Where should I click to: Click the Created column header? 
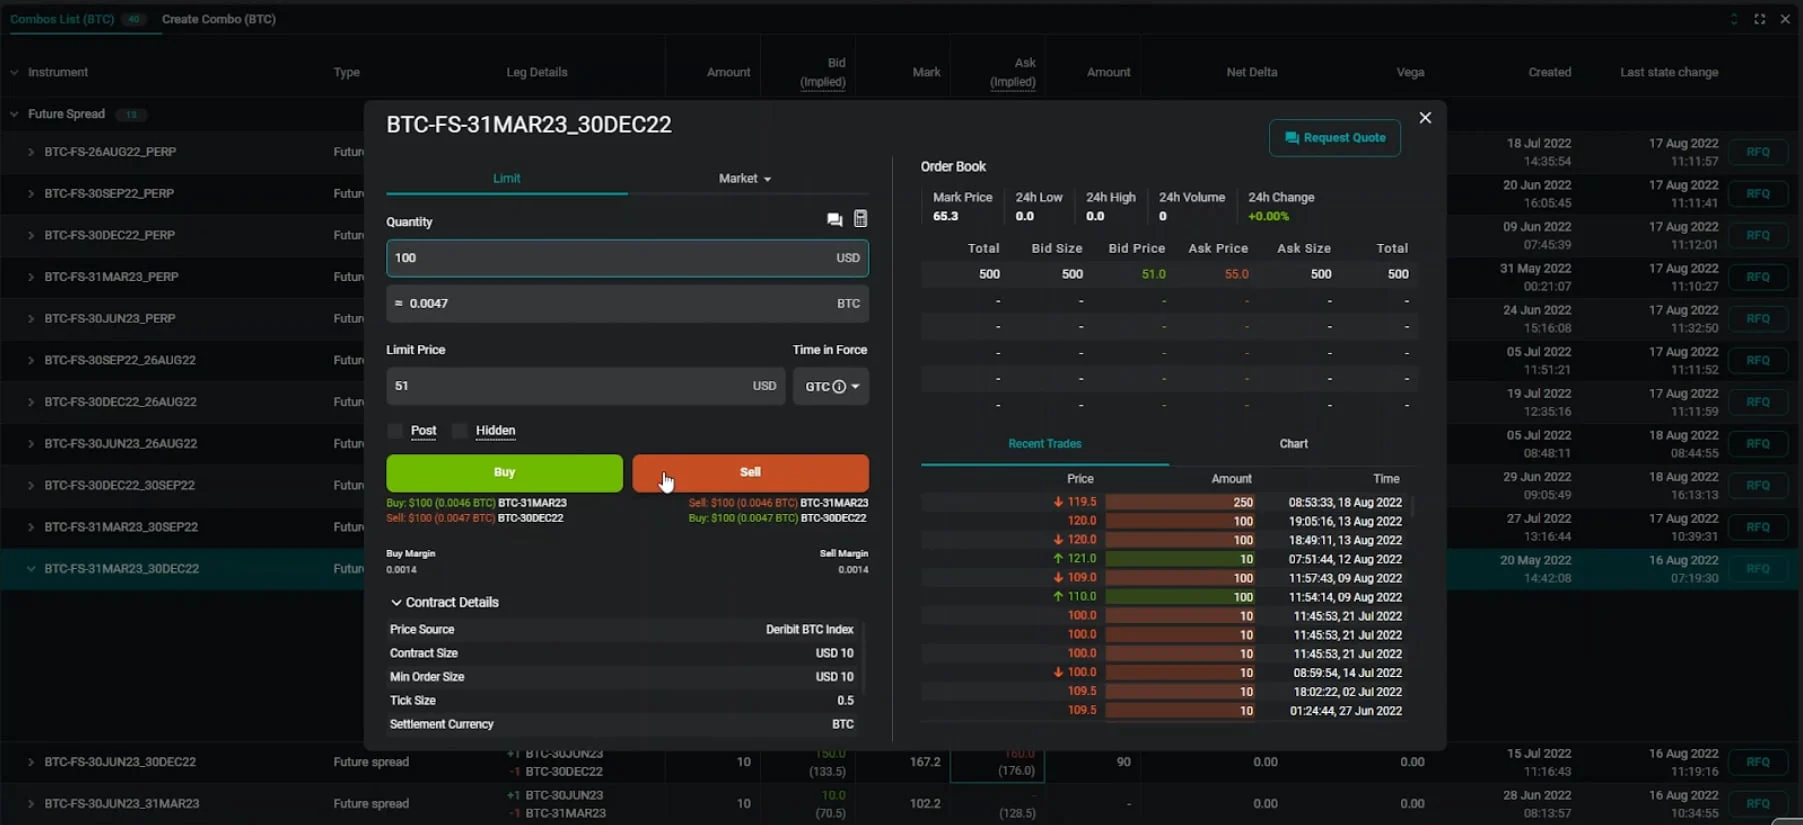[1549, 72]
